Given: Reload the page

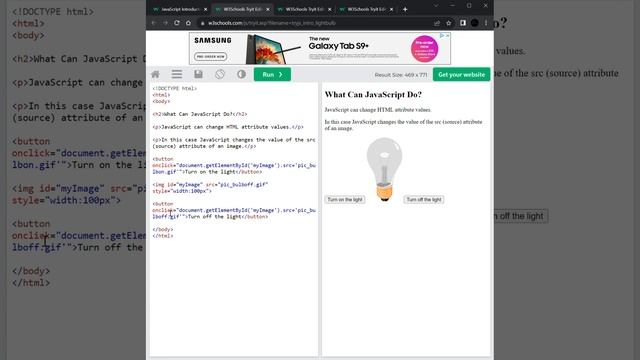Looking at the screenshot, I should pos(177,23).
